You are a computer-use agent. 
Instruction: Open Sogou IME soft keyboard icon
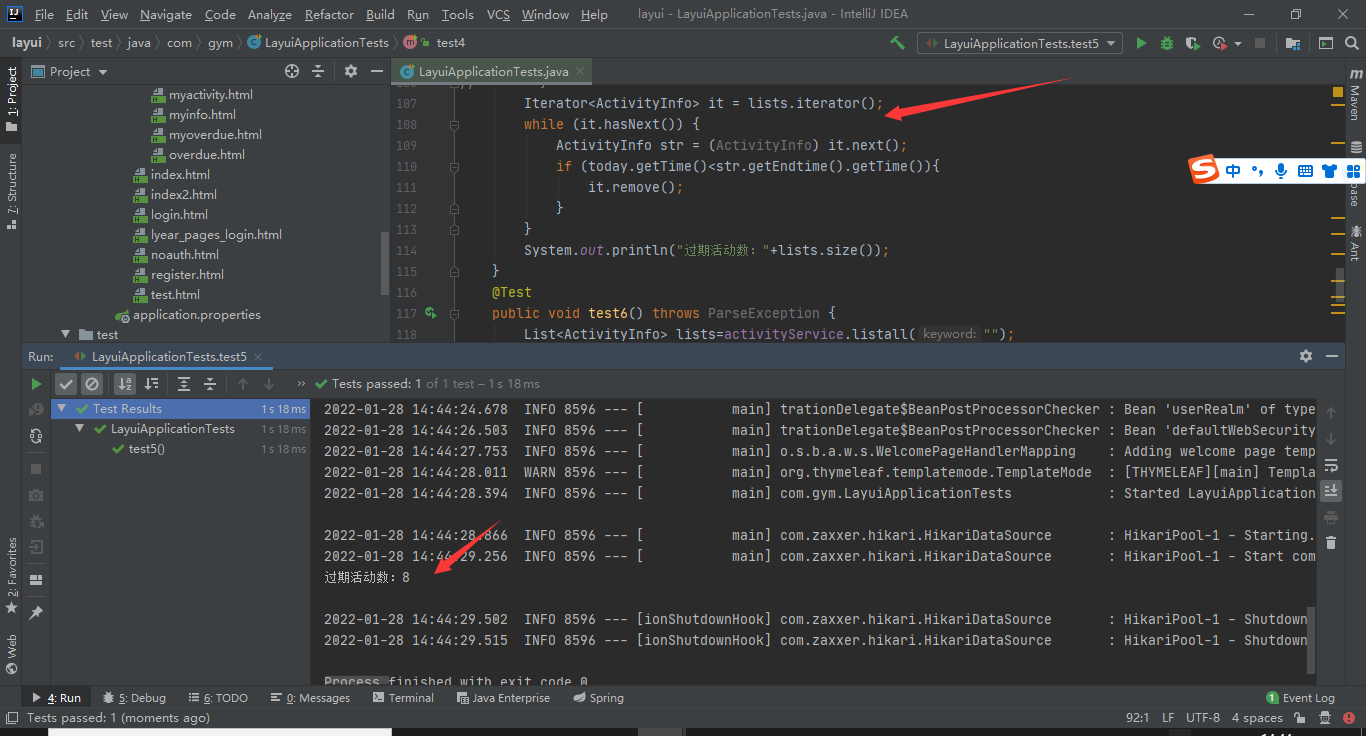[1305, 171]
